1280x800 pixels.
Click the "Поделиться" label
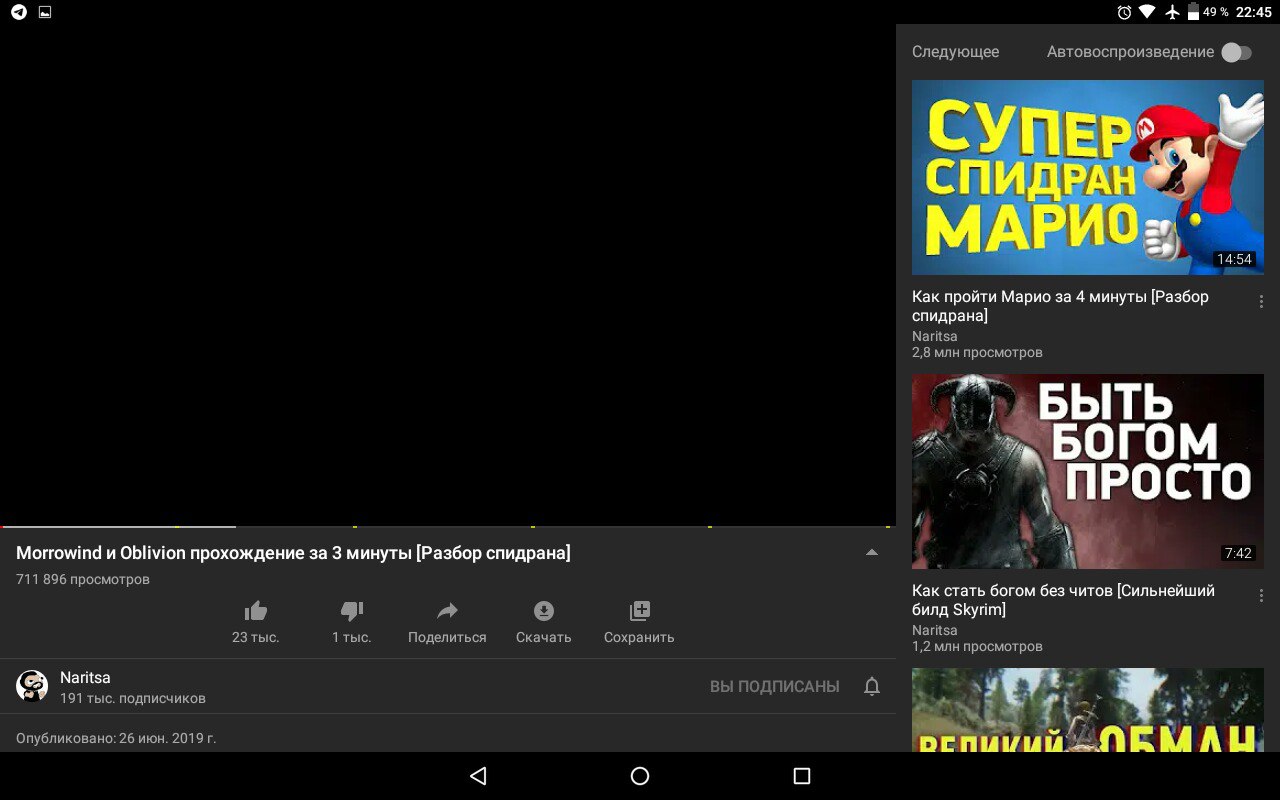447,637
